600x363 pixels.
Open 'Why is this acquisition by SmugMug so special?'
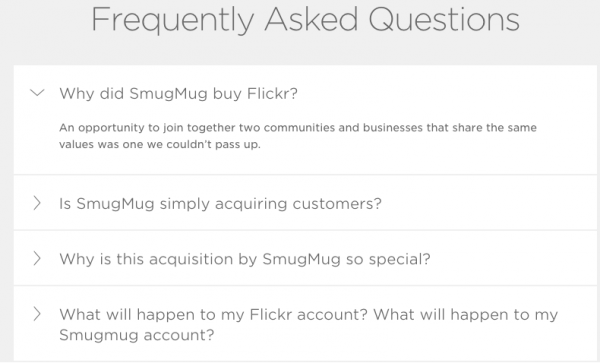point(245,259)
